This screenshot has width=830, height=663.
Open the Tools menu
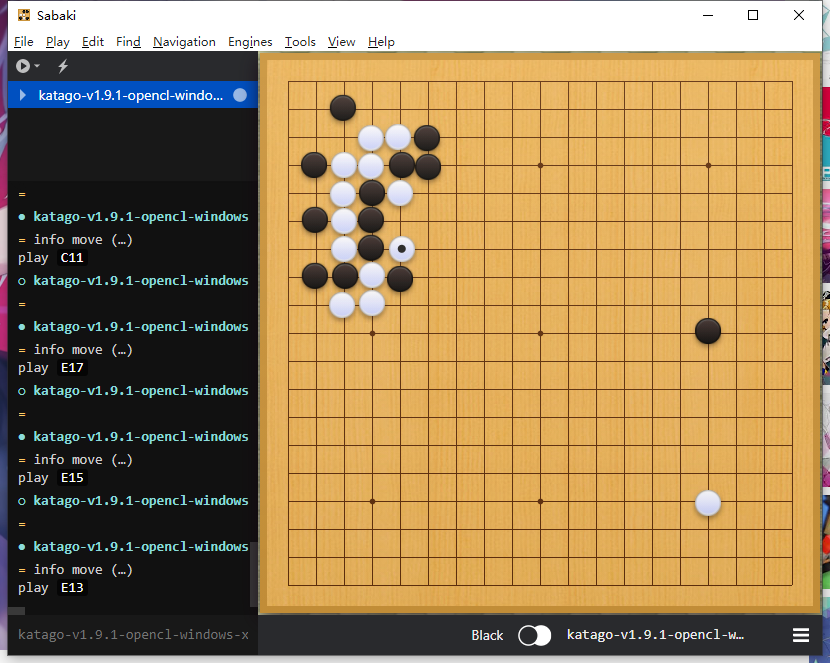pos(300,42)
